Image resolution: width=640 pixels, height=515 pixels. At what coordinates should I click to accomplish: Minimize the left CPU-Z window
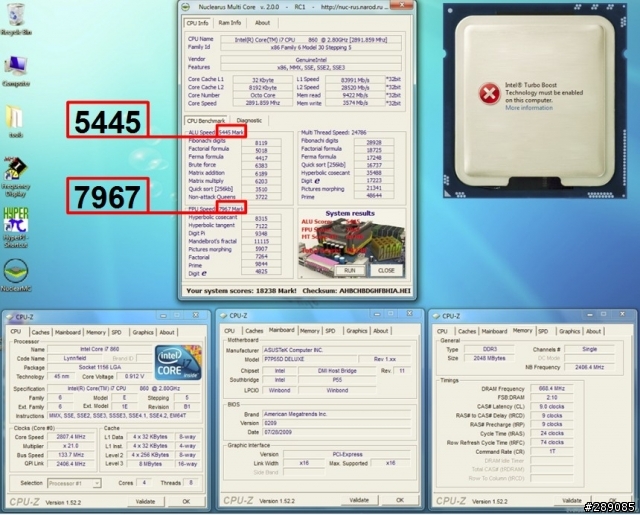coord(164,316)
